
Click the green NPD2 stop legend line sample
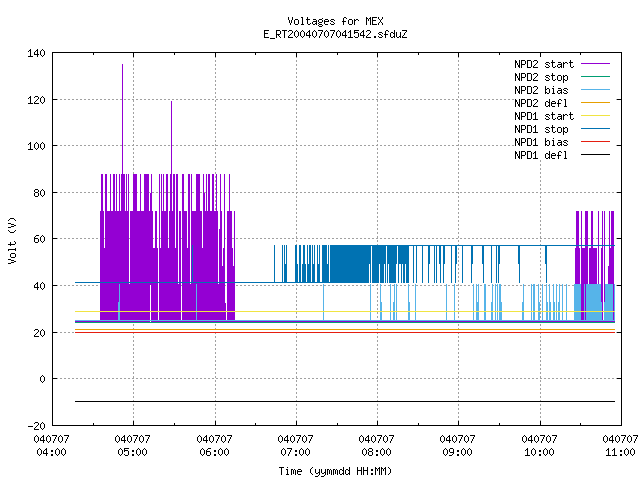tap(595, 76)
